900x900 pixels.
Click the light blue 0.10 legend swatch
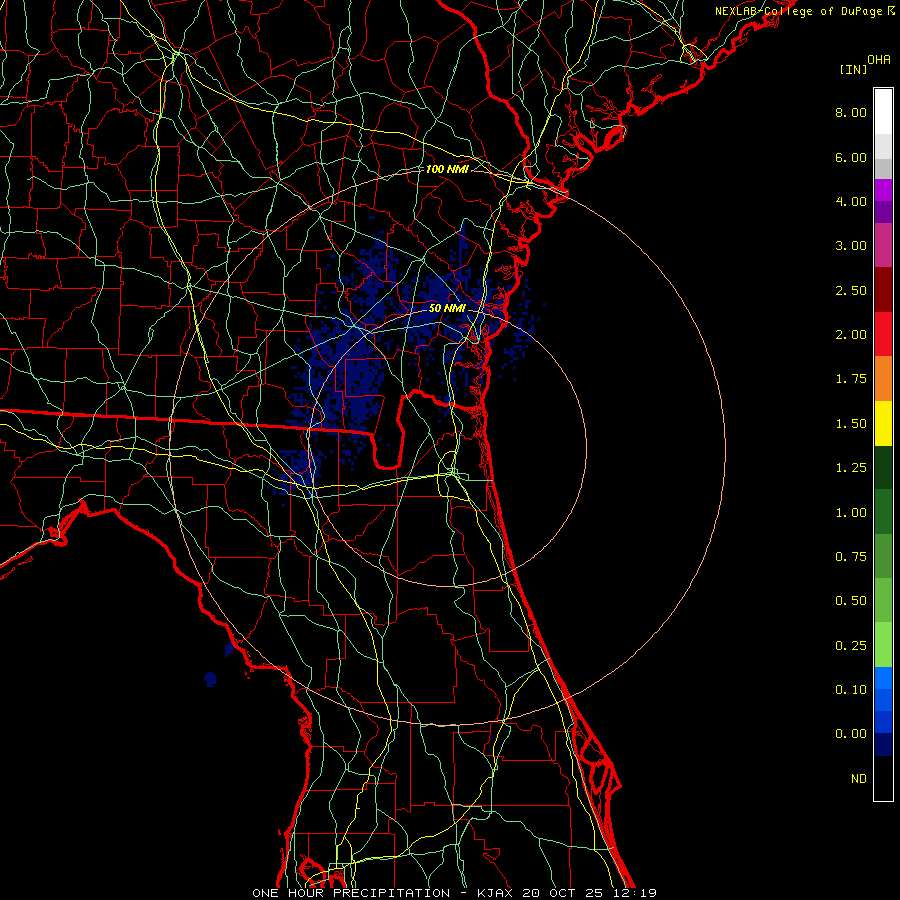point(883,678)
